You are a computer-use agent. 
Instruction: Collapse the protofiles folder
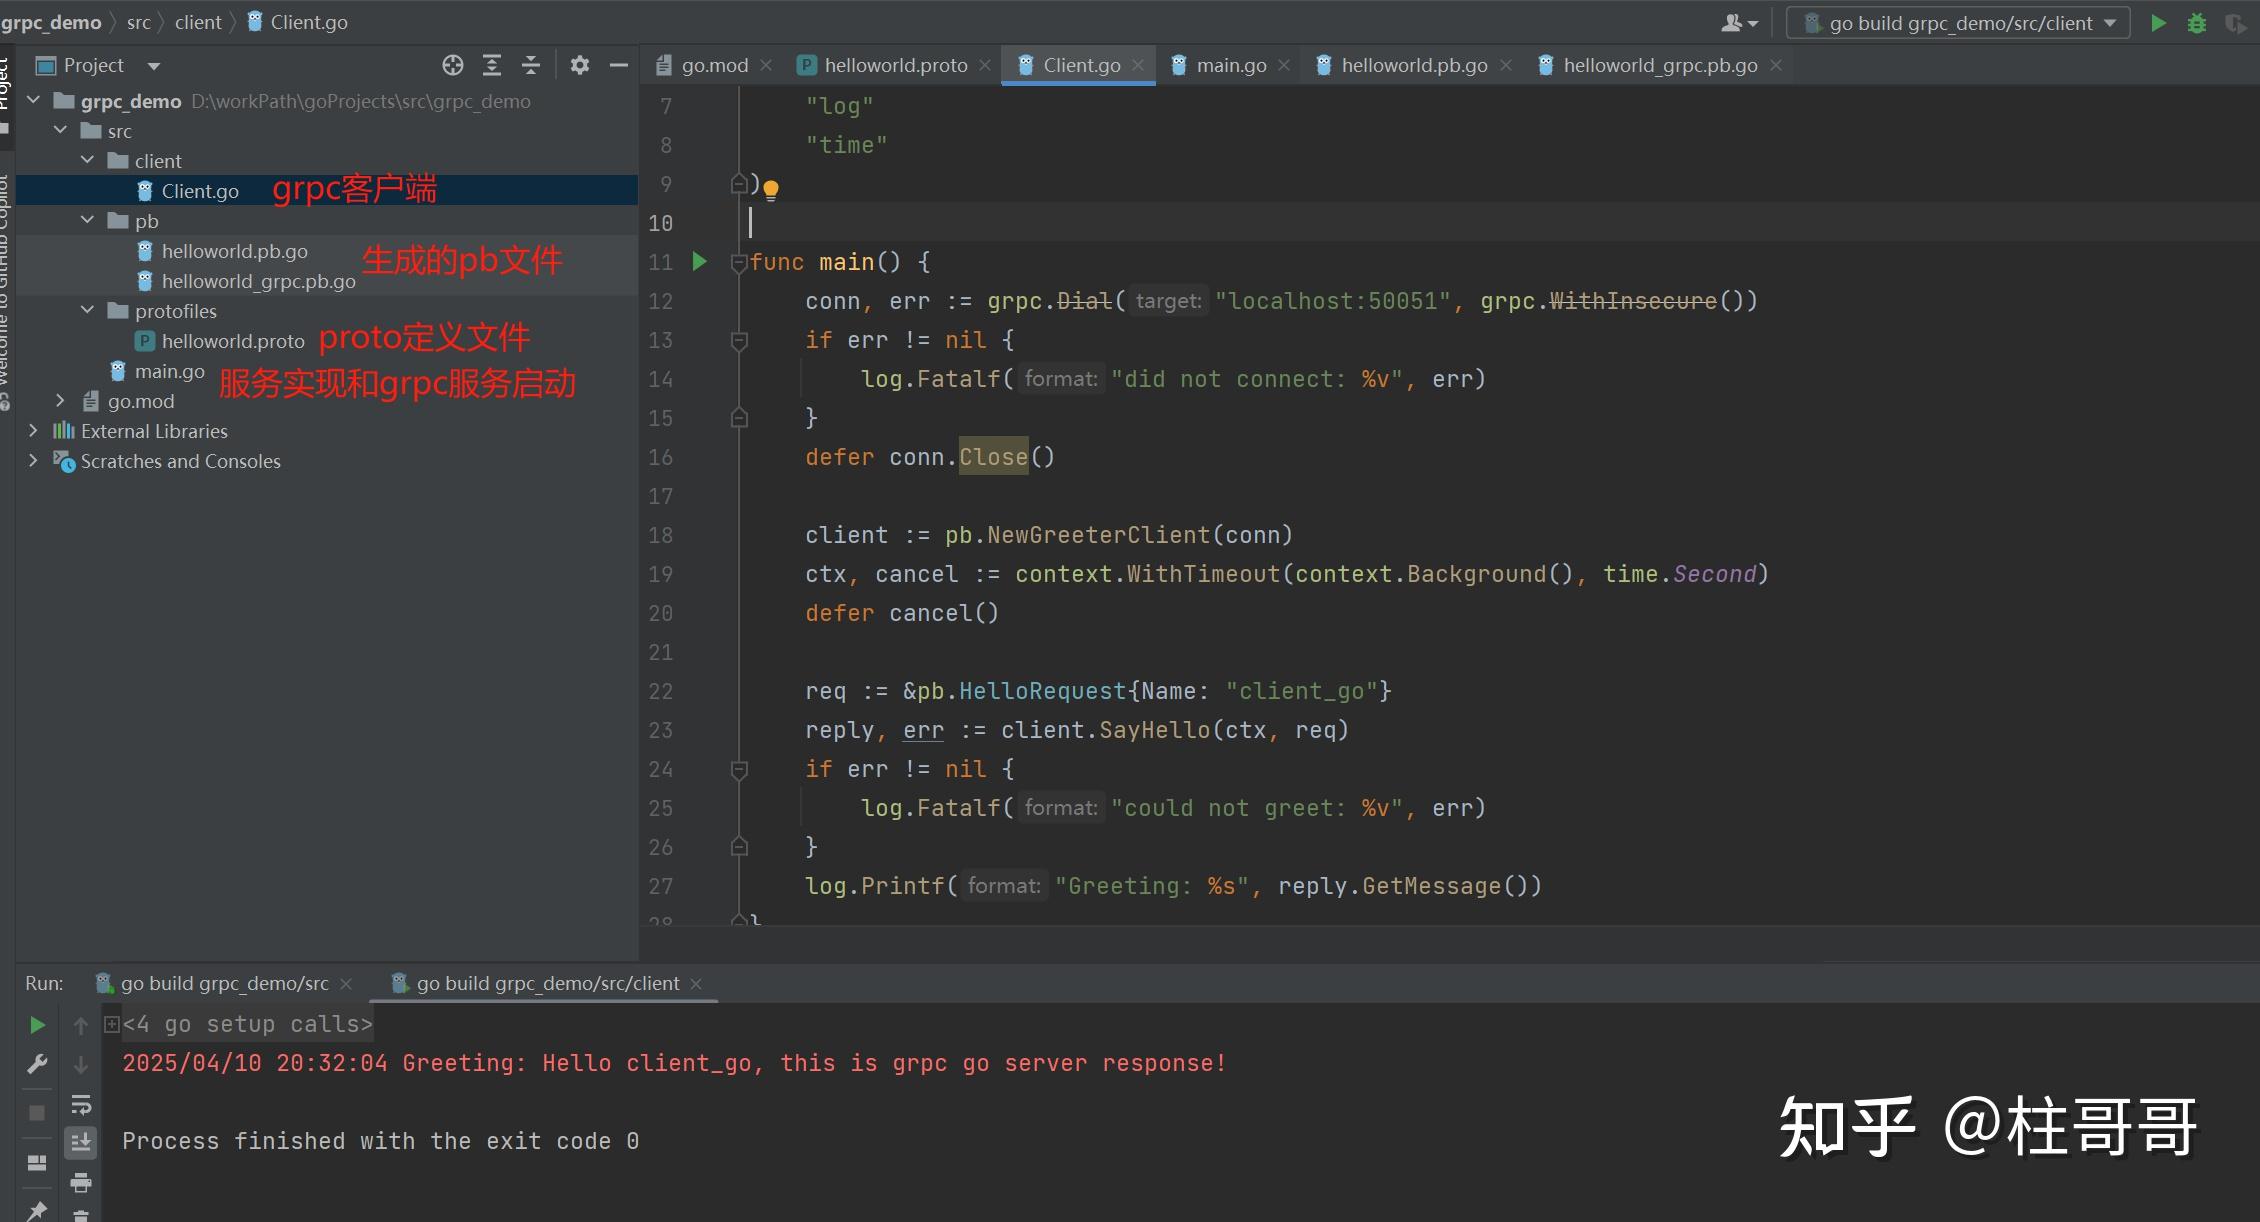pos(87,311)
